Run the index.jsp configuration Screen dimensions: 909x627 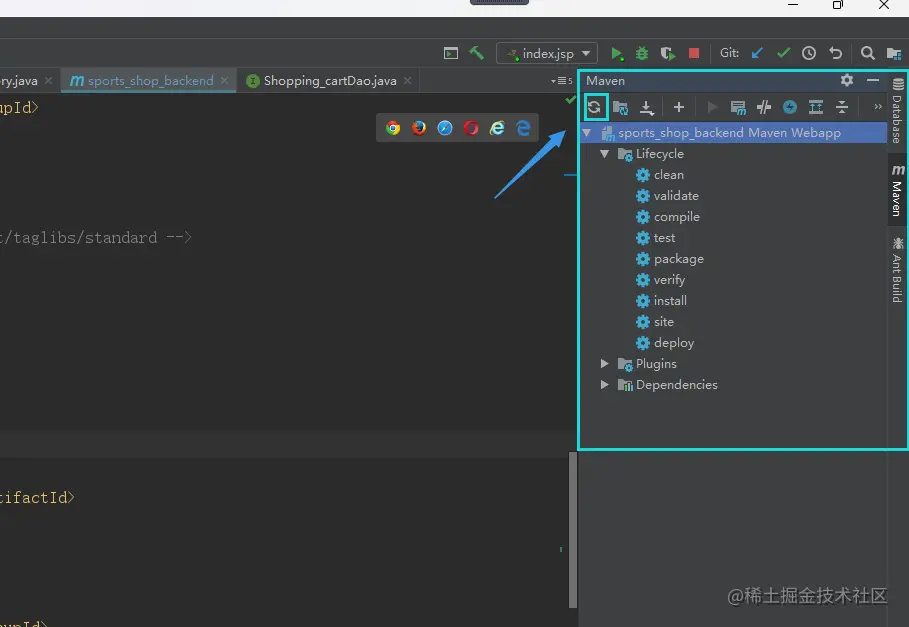pos(617,53)
